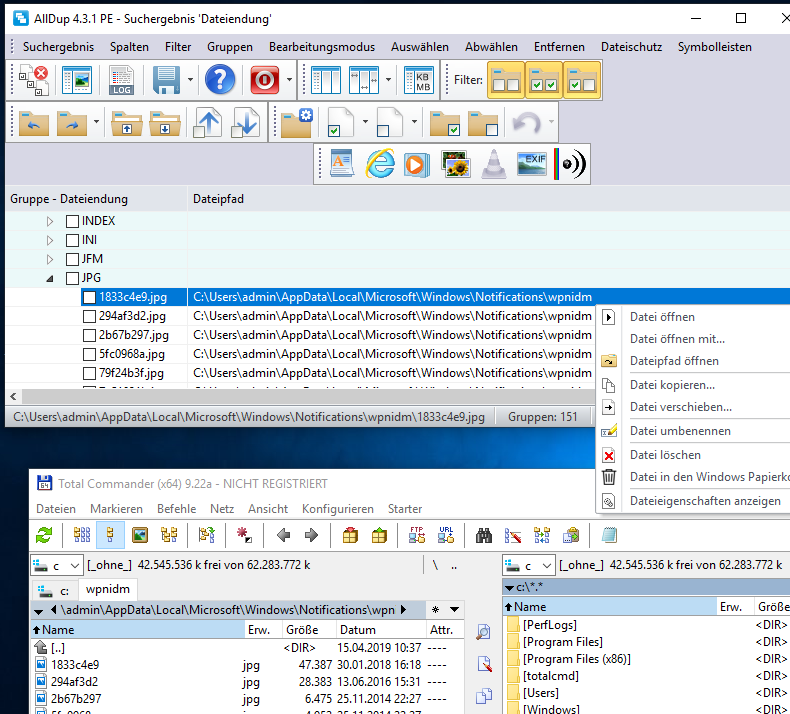Image resolution: width=790 pixels, height=714 pixels.
Task: Open the LOG file viewer icon
Action: (x=122, y=80)
